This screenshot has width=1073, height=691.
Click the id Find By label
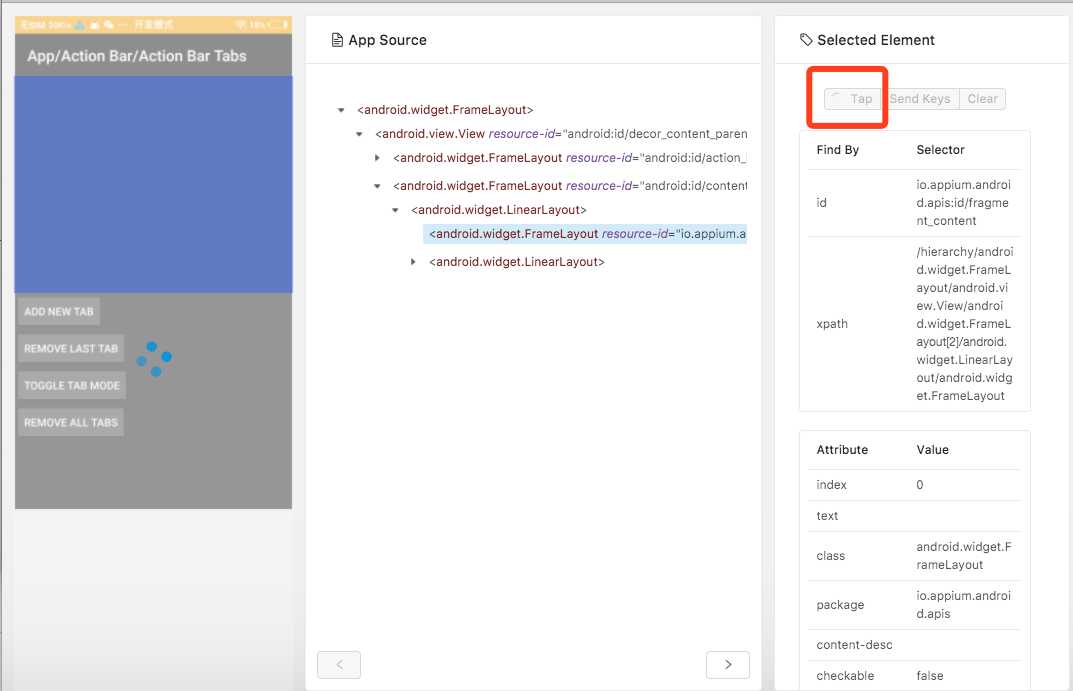click(x=821, y=203)
